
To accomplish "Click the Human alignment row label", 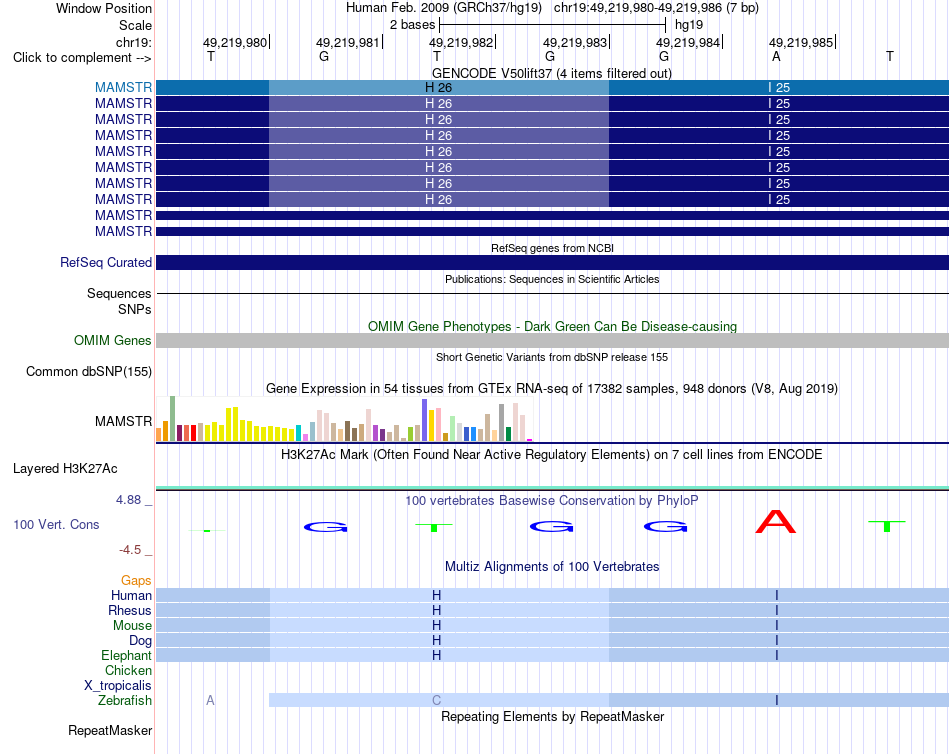I will 131,595.
